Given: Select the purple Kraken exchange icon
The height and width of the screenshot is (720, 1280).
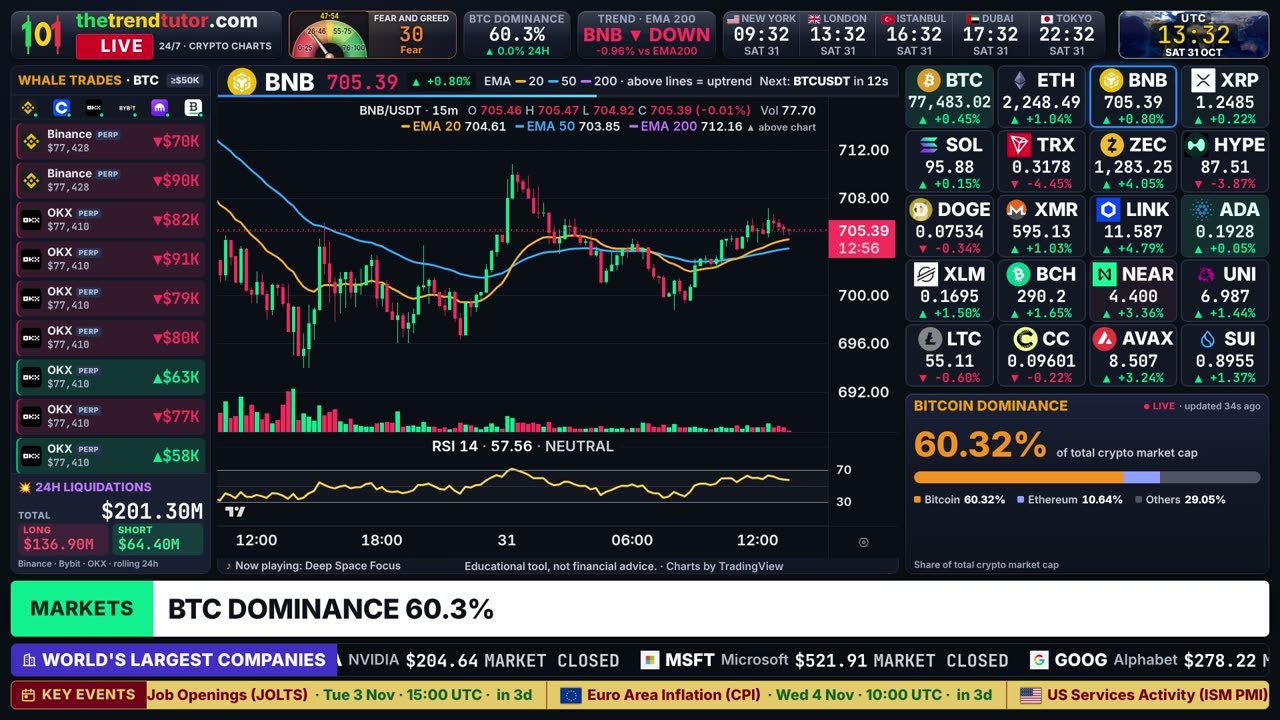Looking at the screenshot, I should (x=160, y=108).
